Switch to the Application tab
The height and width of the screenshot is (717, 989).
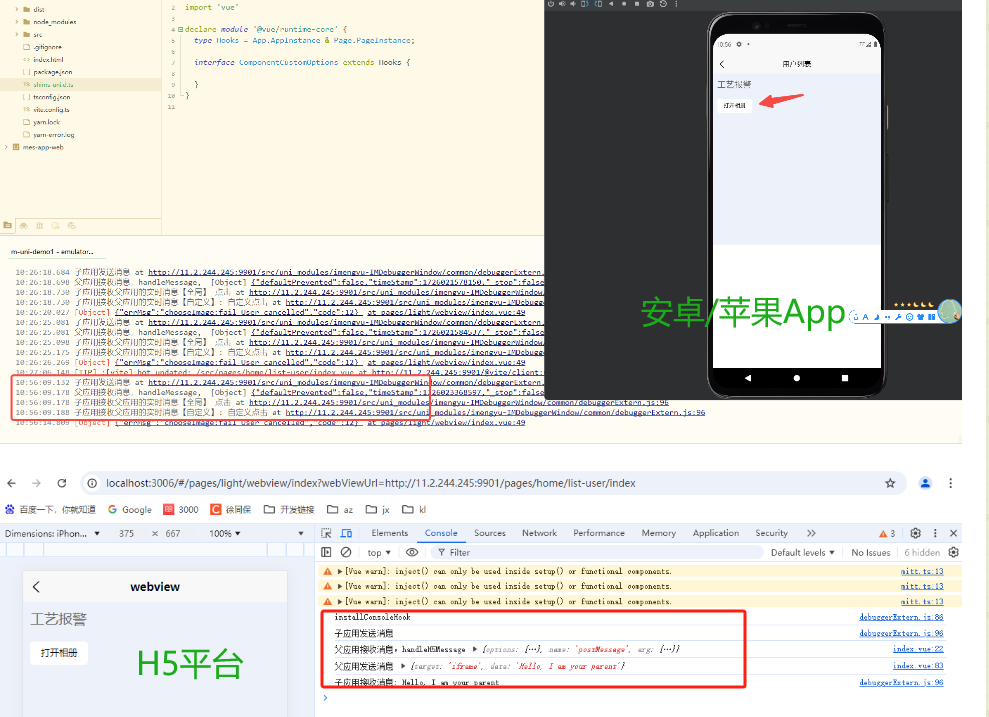click(716, 533)
